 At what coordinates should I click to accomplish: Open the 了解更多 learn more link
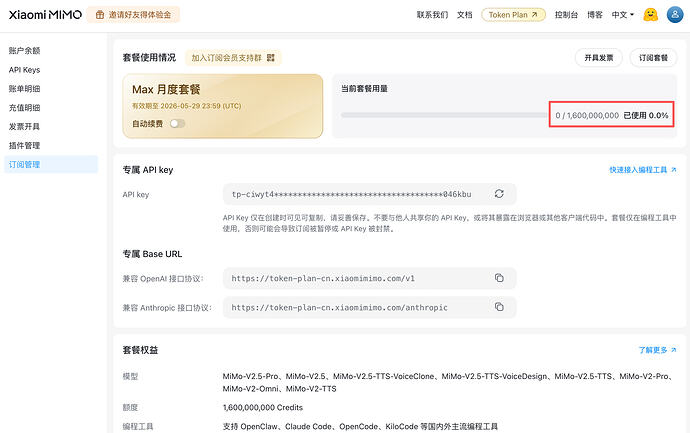pyautogui.click(x=657, y=350)
